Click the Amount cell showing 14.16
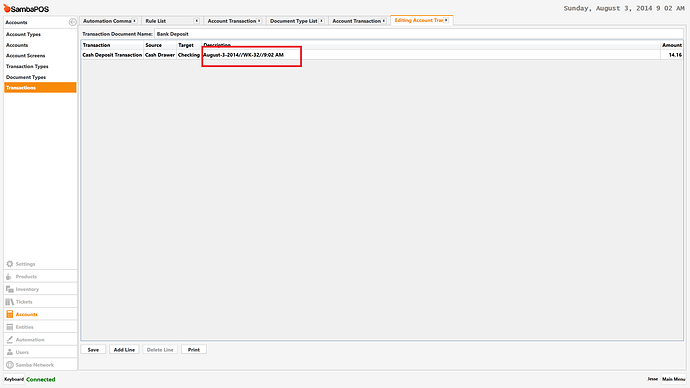The width and height of the screenshot is (690, 388). pyautogui.click(x=672, y=55)
